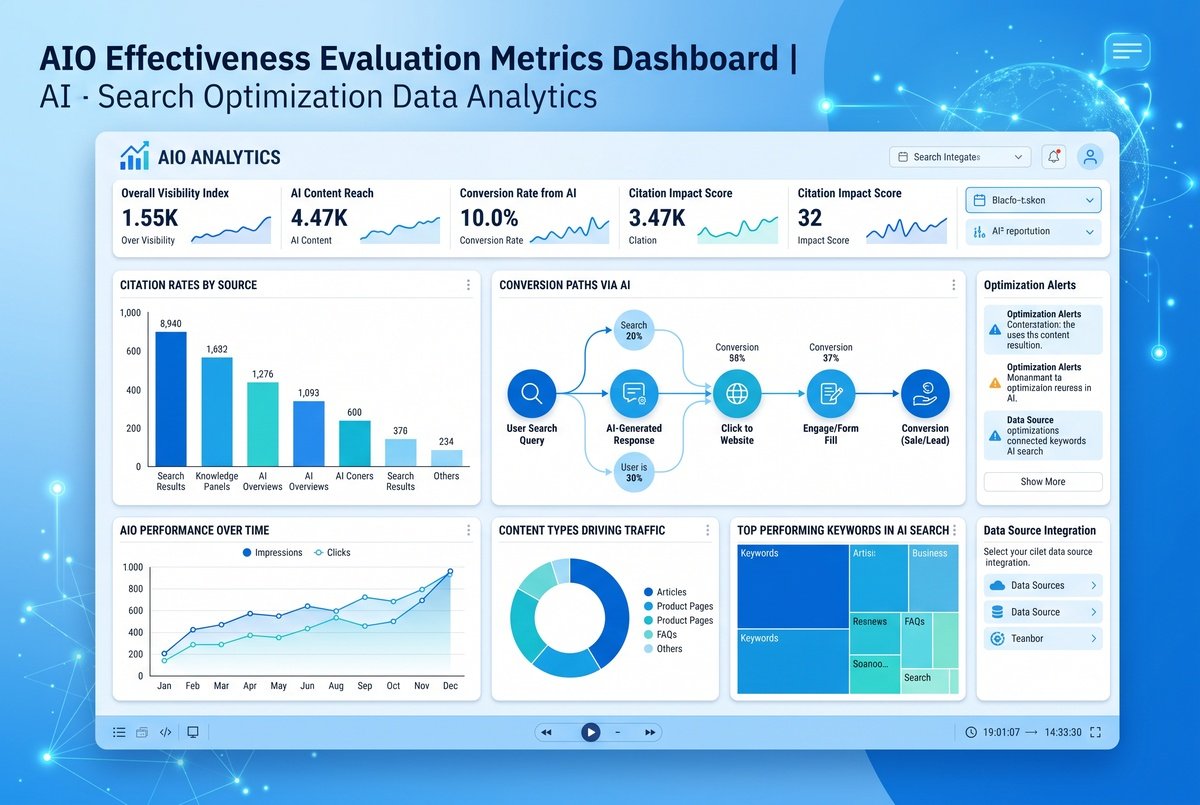This screenshot has width=1200, height=805.
Task: Toggle fullscreen icon at bottom right
Action: (1096, 732)
